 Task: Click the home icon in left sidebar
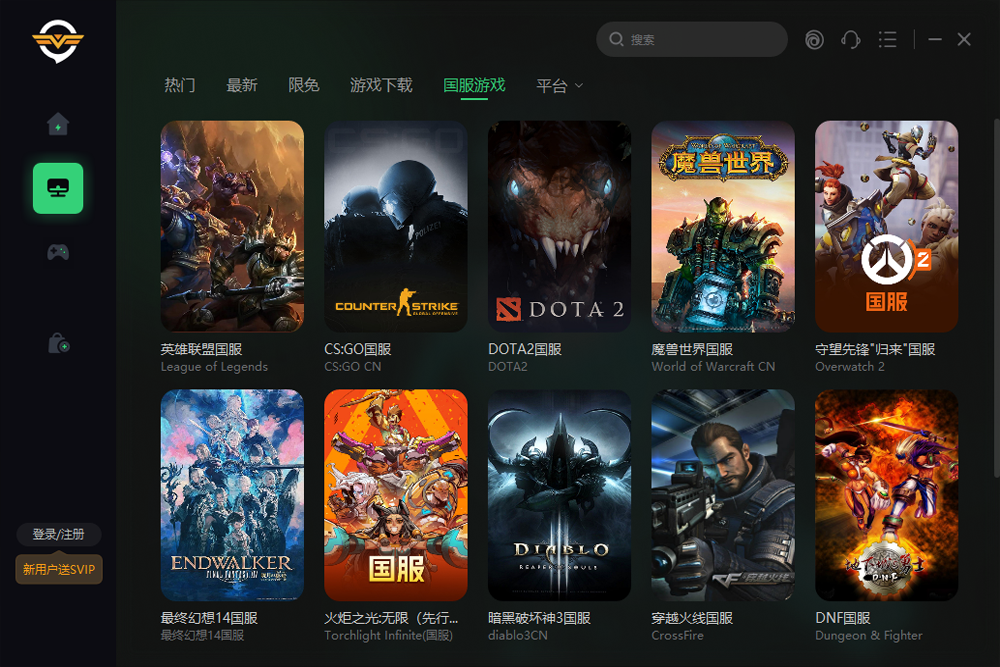(58, 125)
